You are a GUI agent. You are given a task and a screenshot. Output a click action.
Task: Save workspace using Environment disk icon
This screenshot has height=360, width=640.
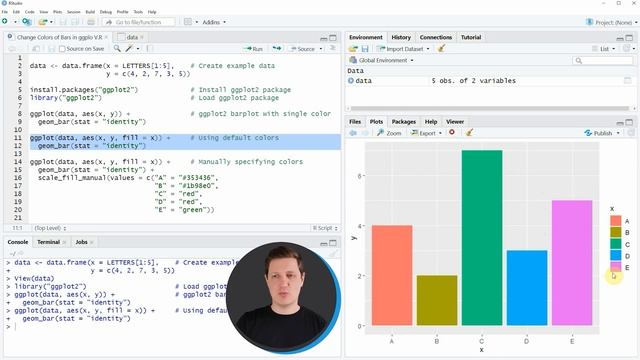click(x=365, y=49)
